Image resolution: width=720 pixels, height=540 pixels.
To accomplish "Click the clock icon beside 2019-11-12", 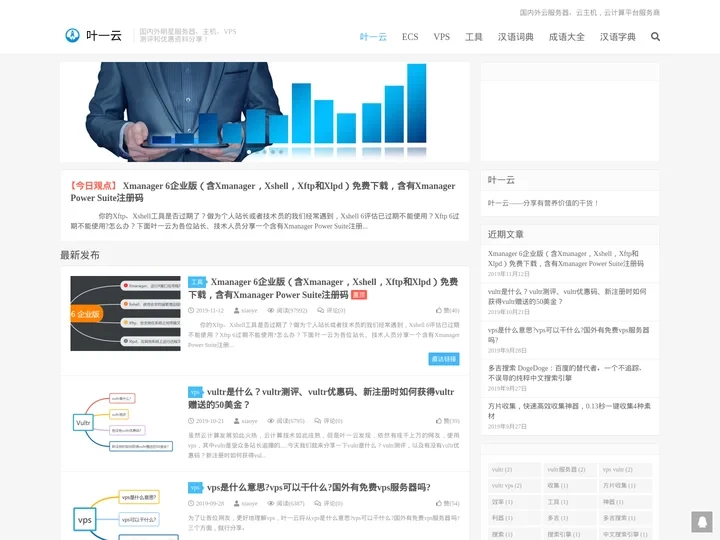I will (x=191, y=310).
